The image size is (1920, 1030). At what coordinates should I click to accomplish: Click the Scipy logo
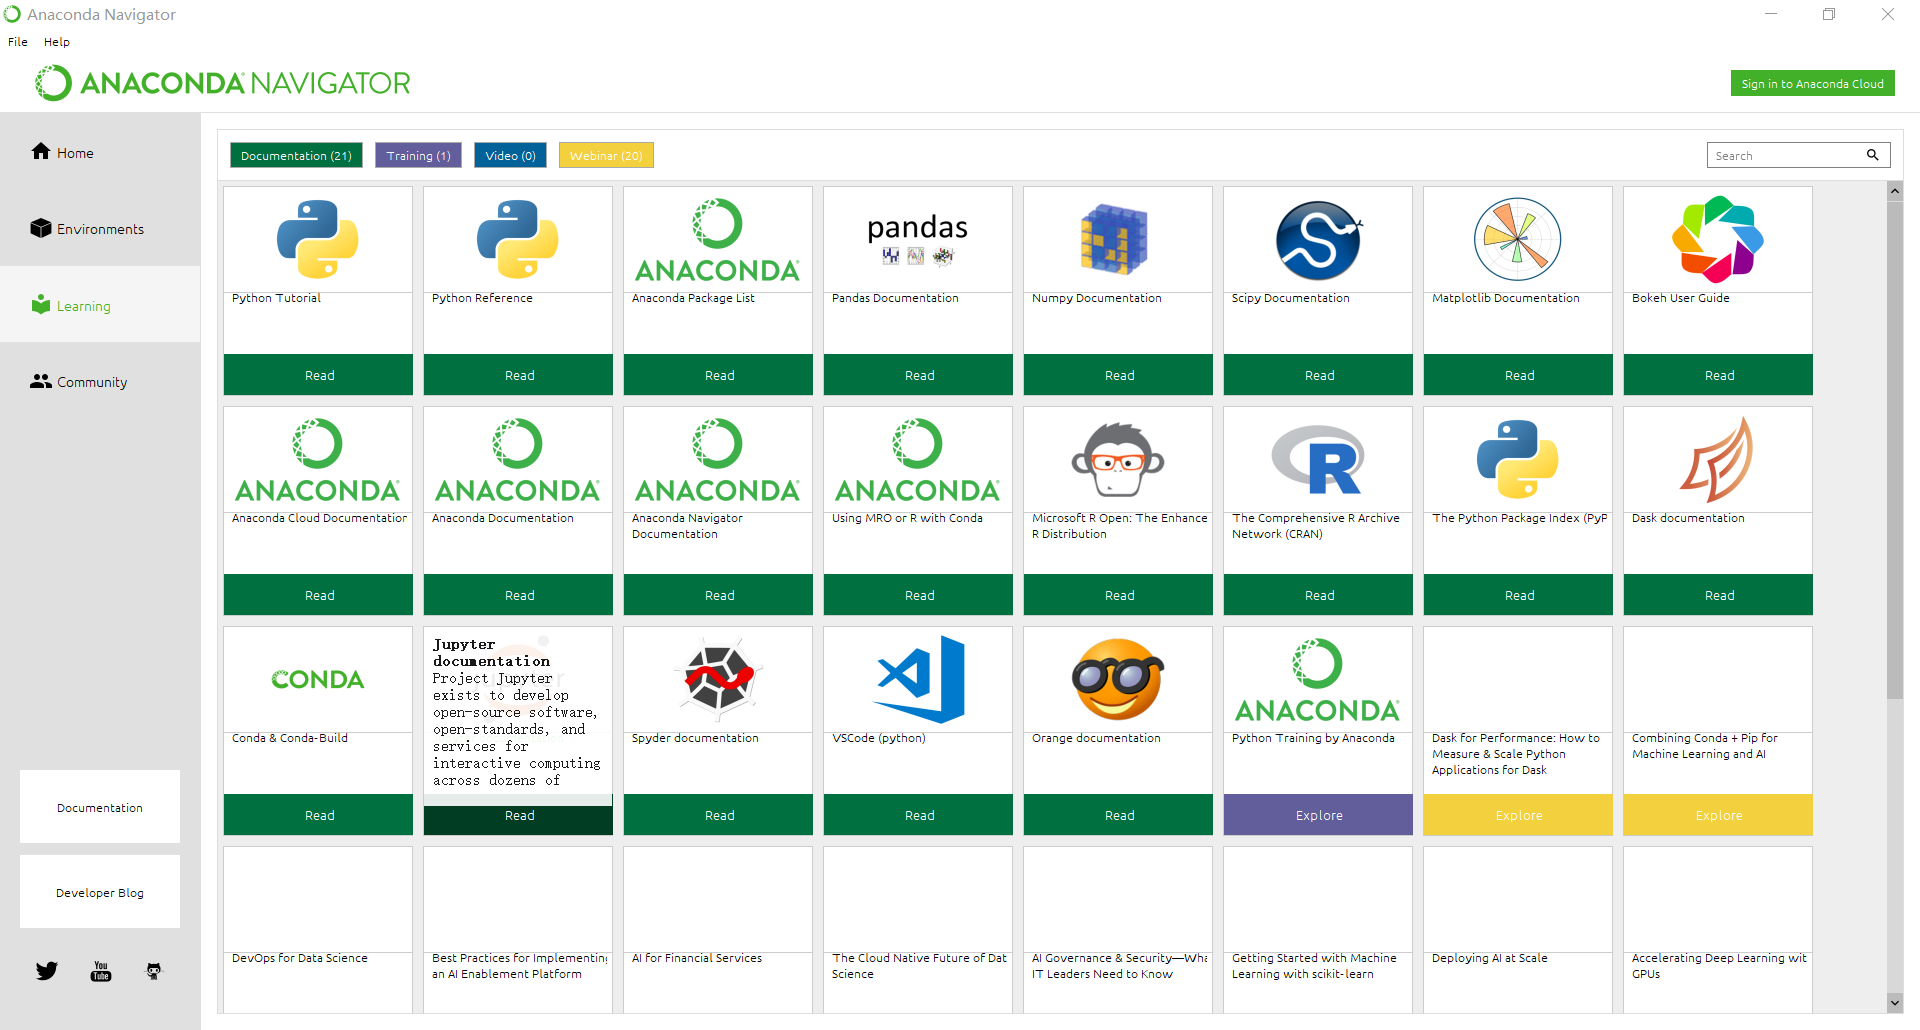click(1318, 240)
